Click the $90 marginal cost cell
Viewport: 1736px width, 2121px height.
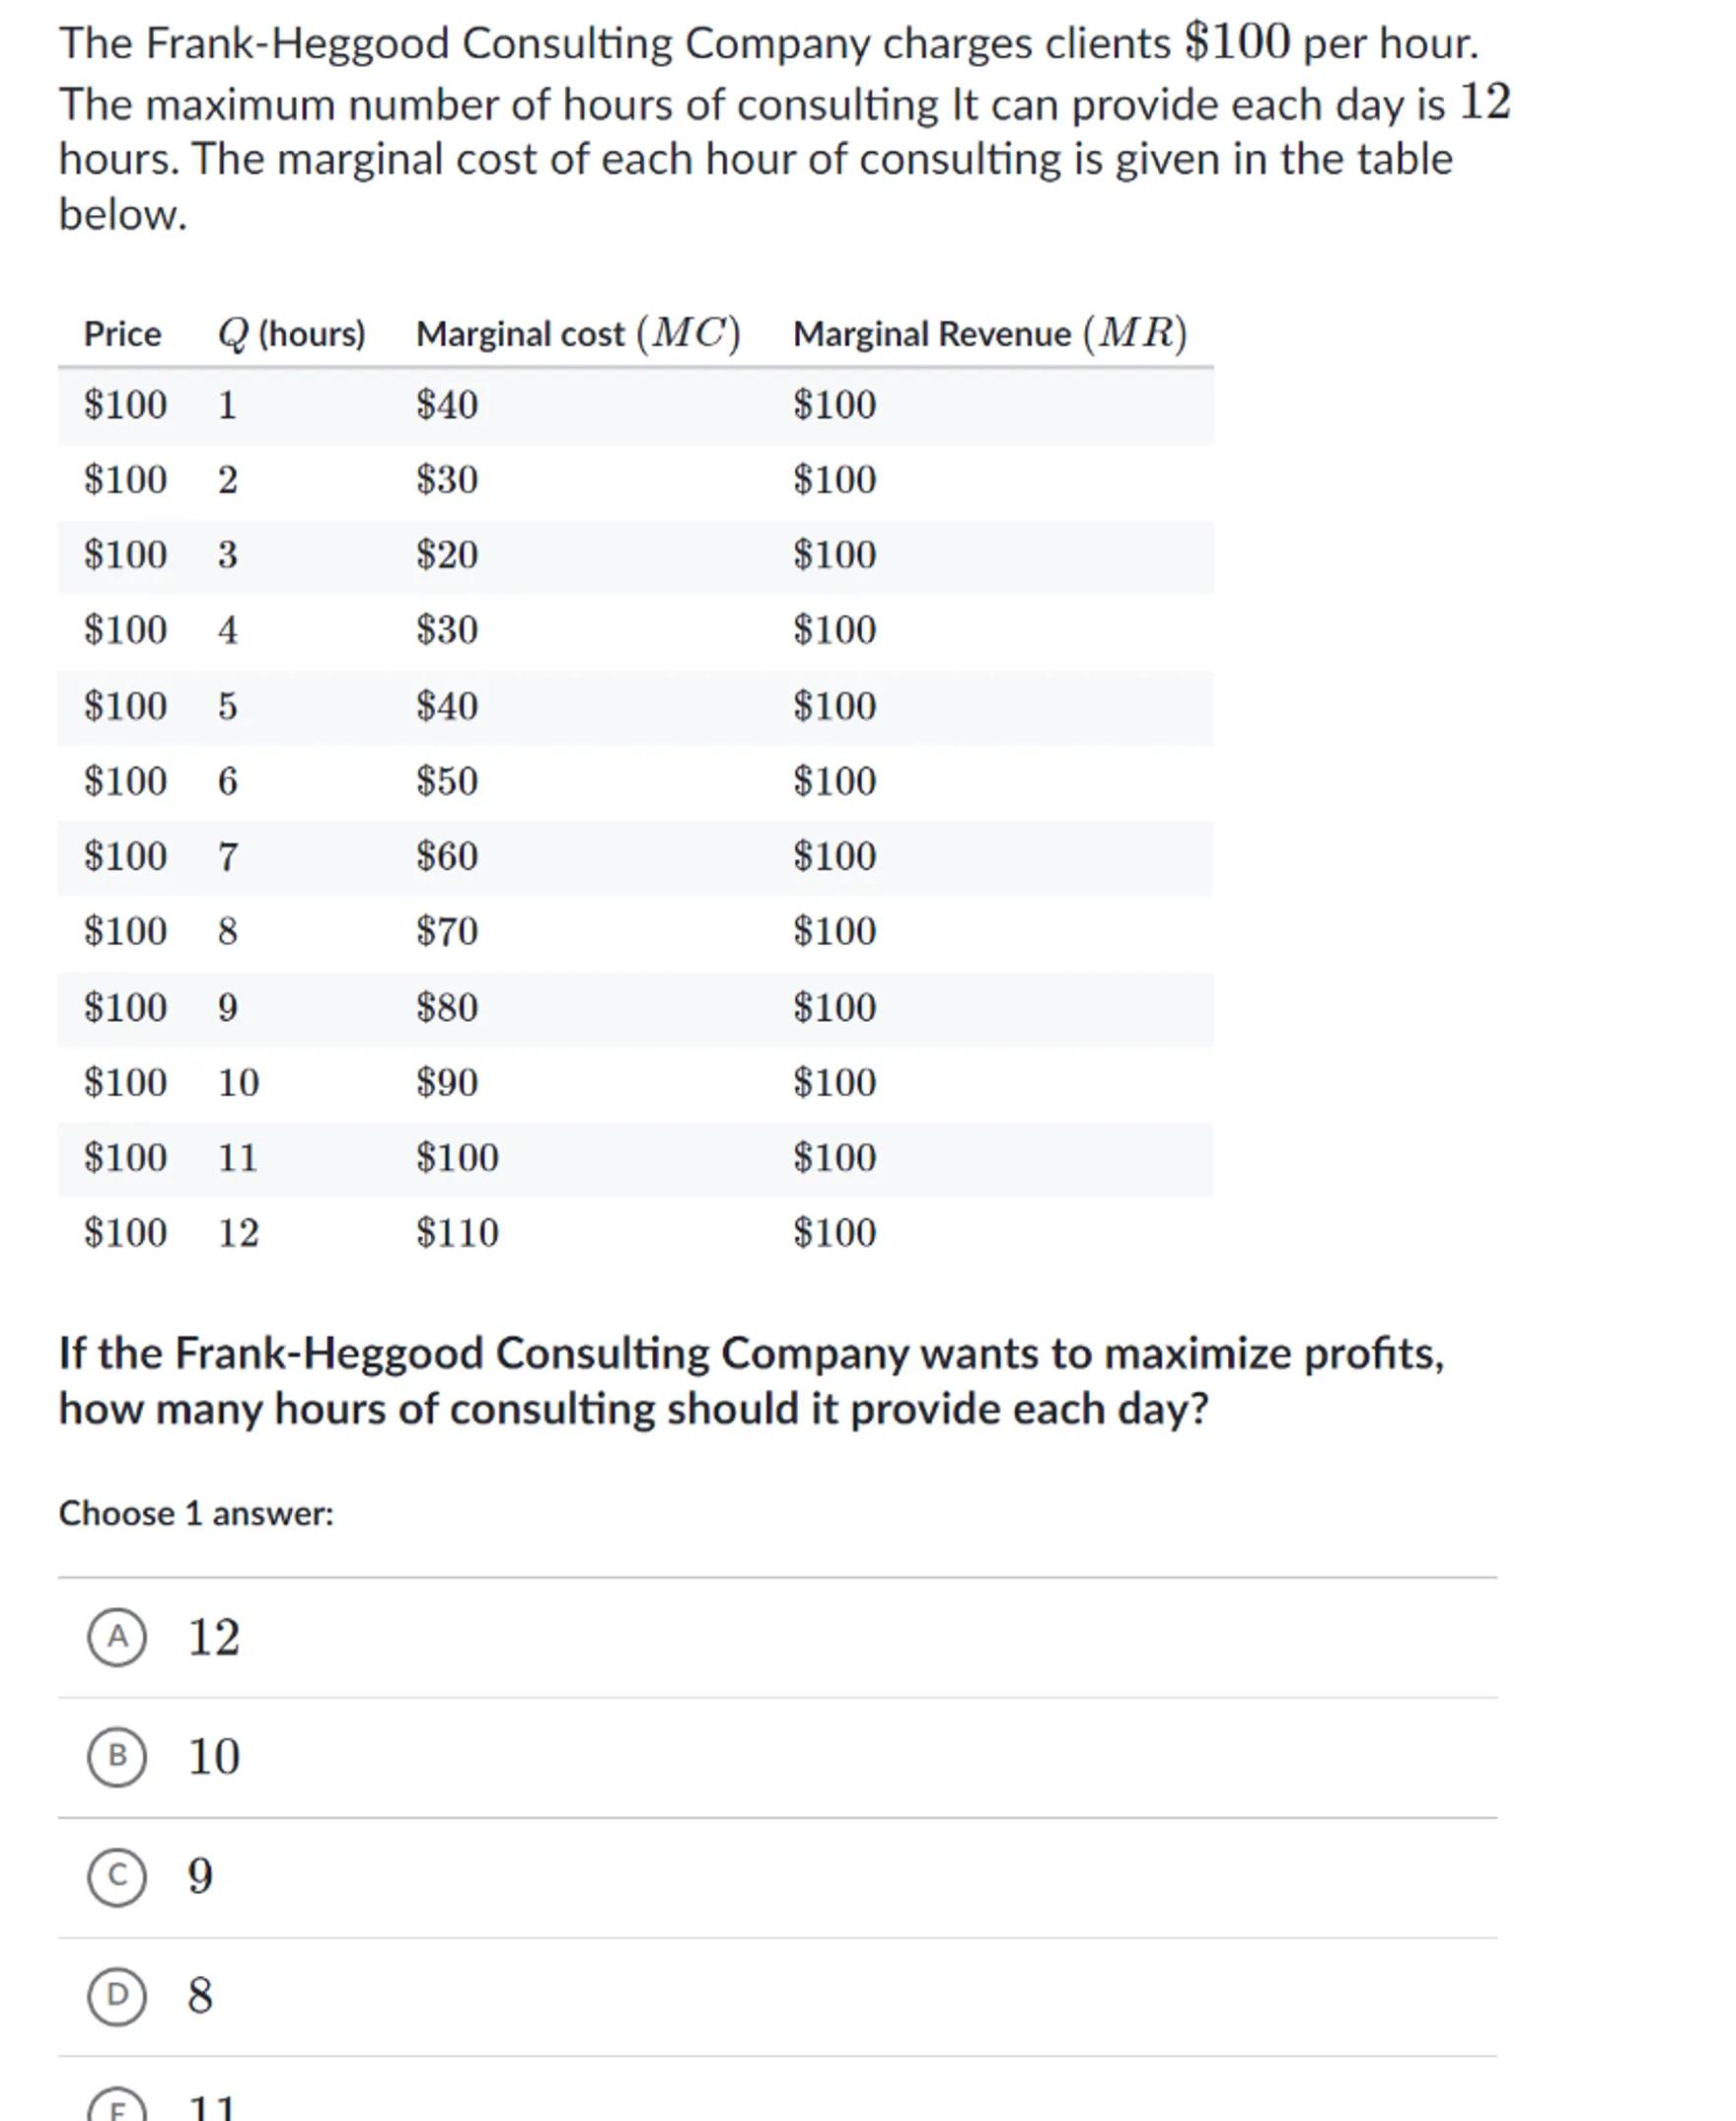[x=447, y=1082]
